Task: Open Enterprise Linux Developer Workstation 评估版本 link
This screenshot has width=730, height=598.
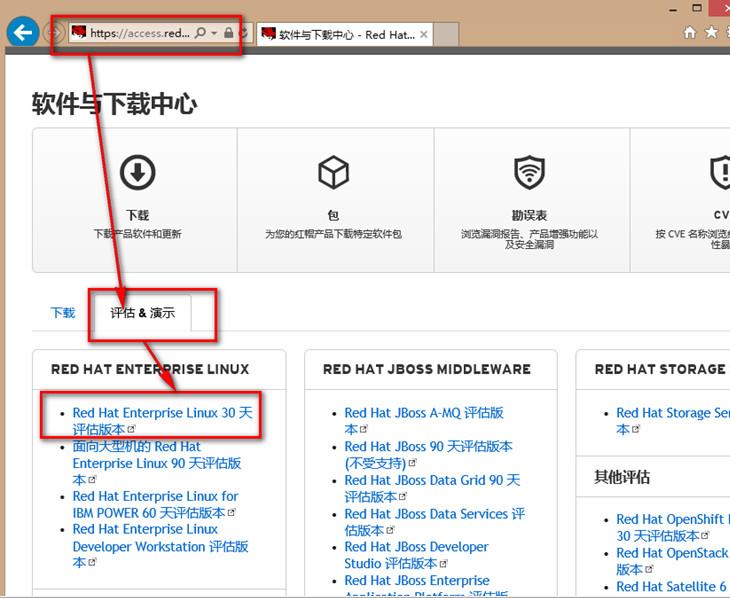Action: [x=160, y=546]
